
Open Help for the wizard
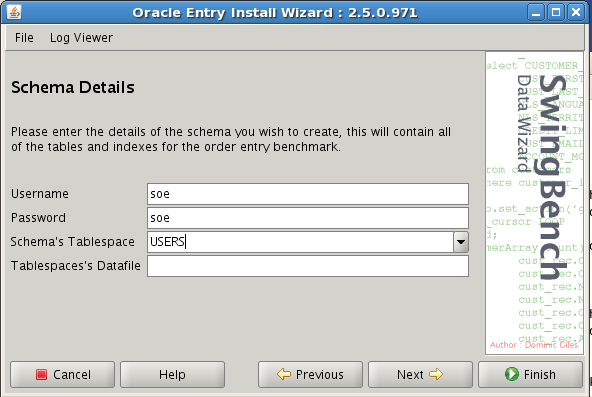pyautogui.click(x=173, y=374)
